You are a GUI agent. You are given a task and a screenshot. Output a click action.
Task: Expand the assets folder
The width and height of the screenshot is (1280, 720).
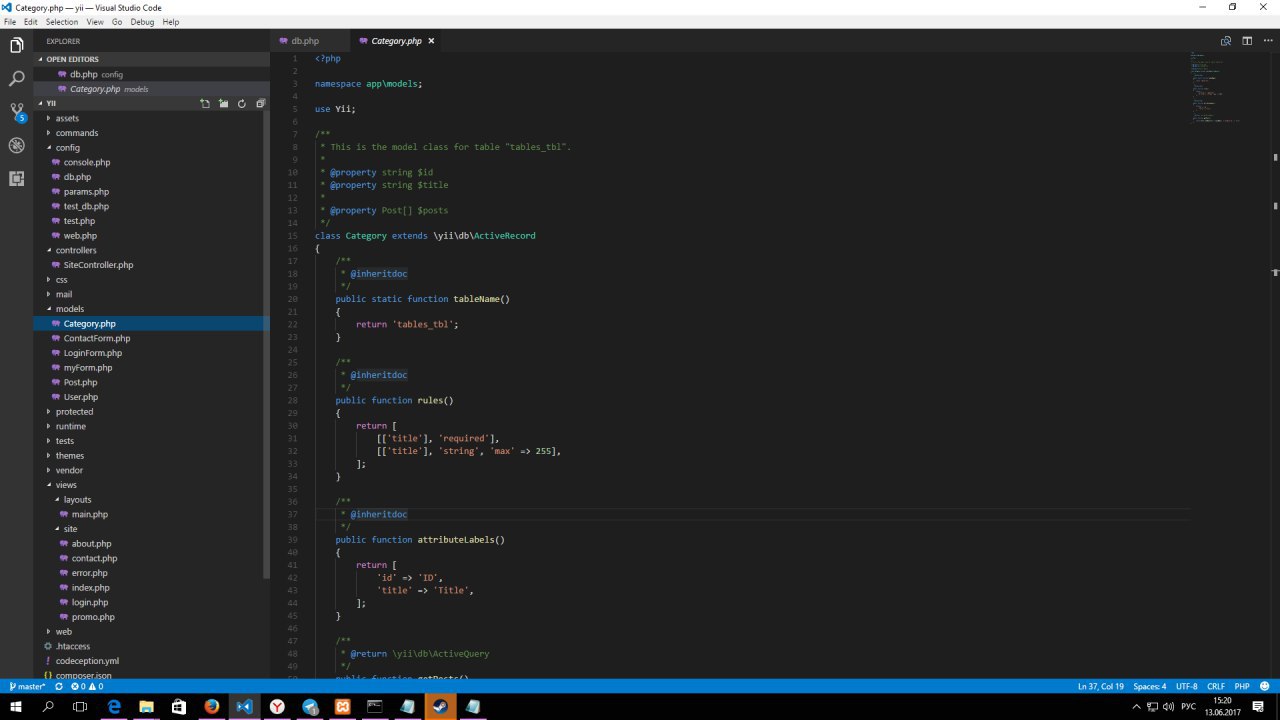(67, 118)
